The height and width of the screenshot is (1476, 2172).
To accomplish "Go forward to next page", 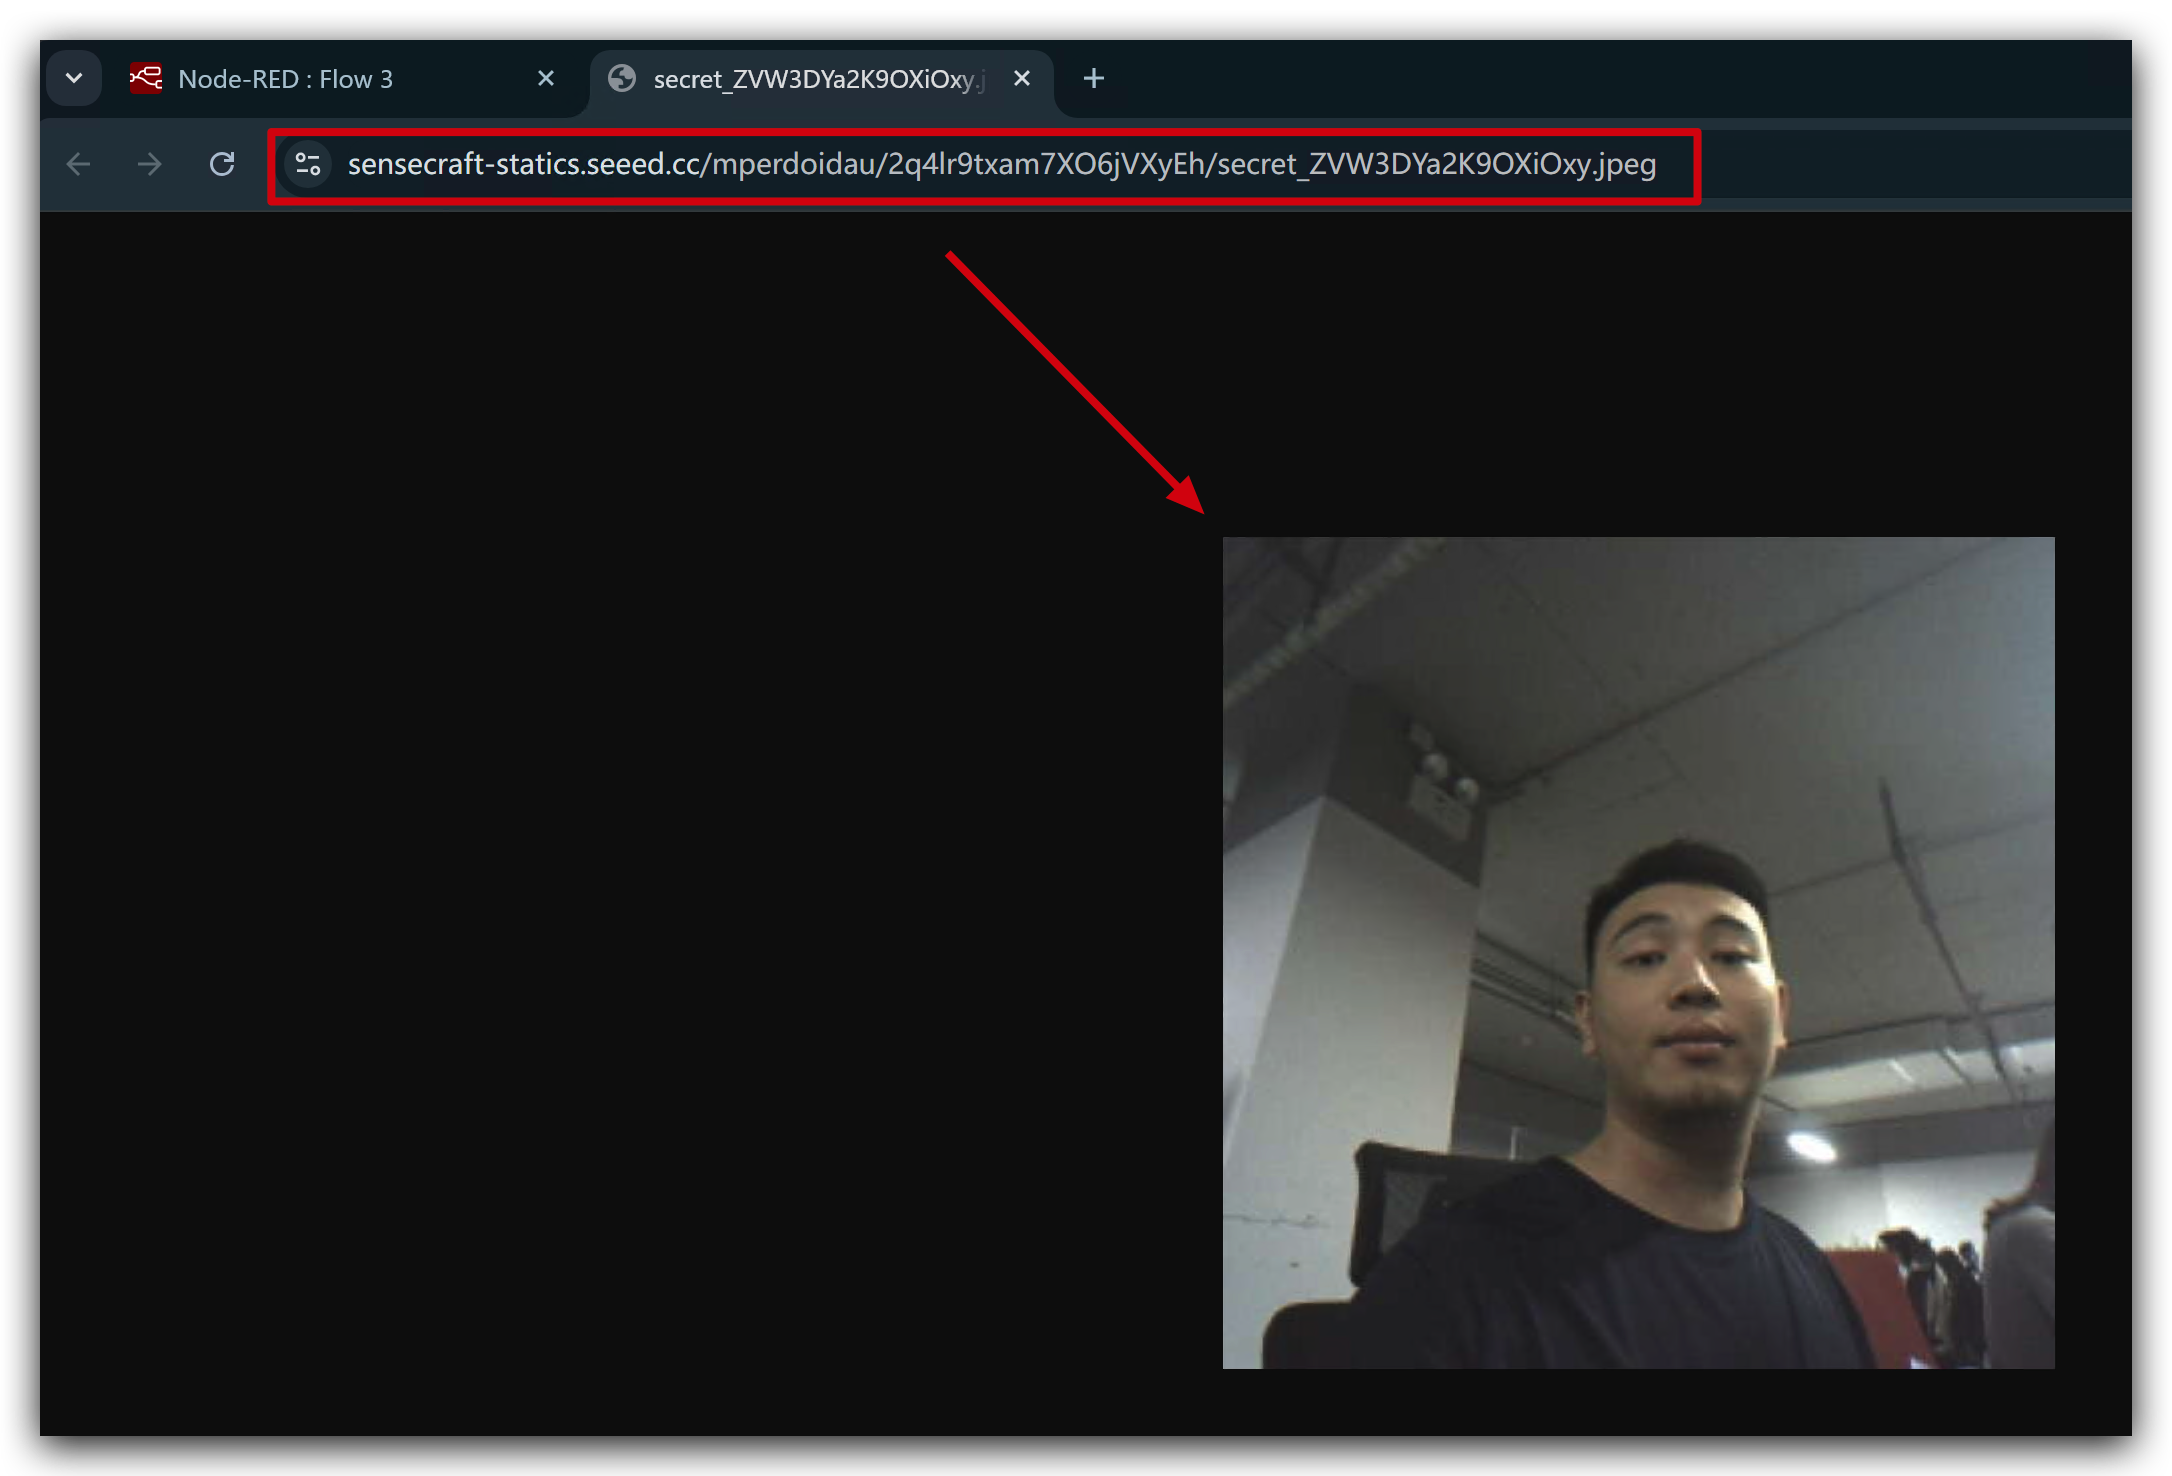I will pyautogui.click(x=150, y=164).
